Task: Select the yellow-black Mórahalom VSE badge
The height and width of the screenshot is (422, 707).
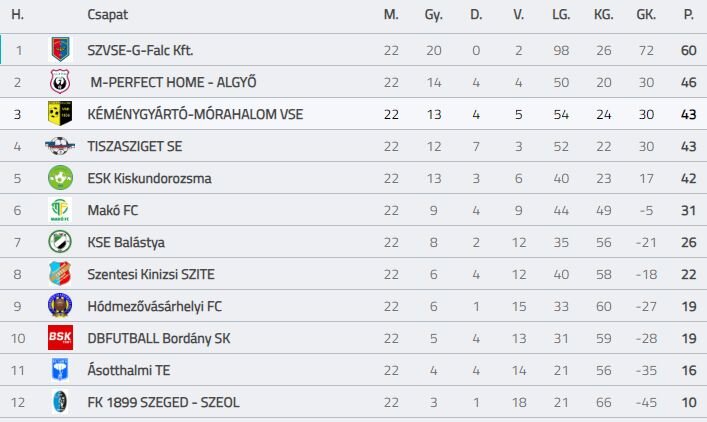Action: tap(60, 114)
